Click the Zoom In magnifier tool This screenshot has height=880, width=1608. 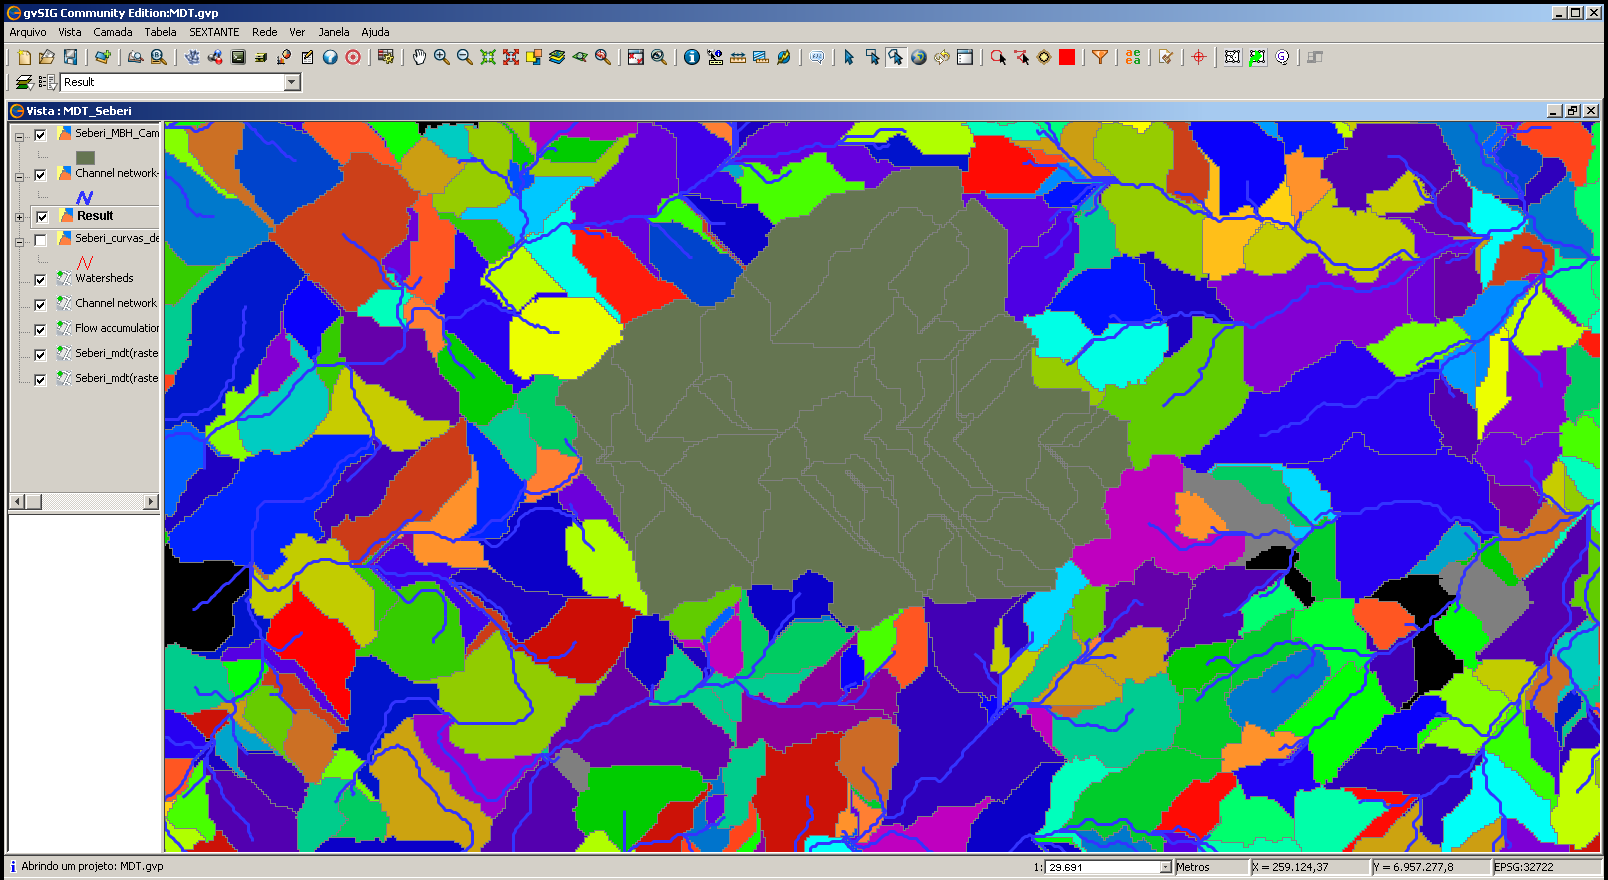click(x=441, y=57)
